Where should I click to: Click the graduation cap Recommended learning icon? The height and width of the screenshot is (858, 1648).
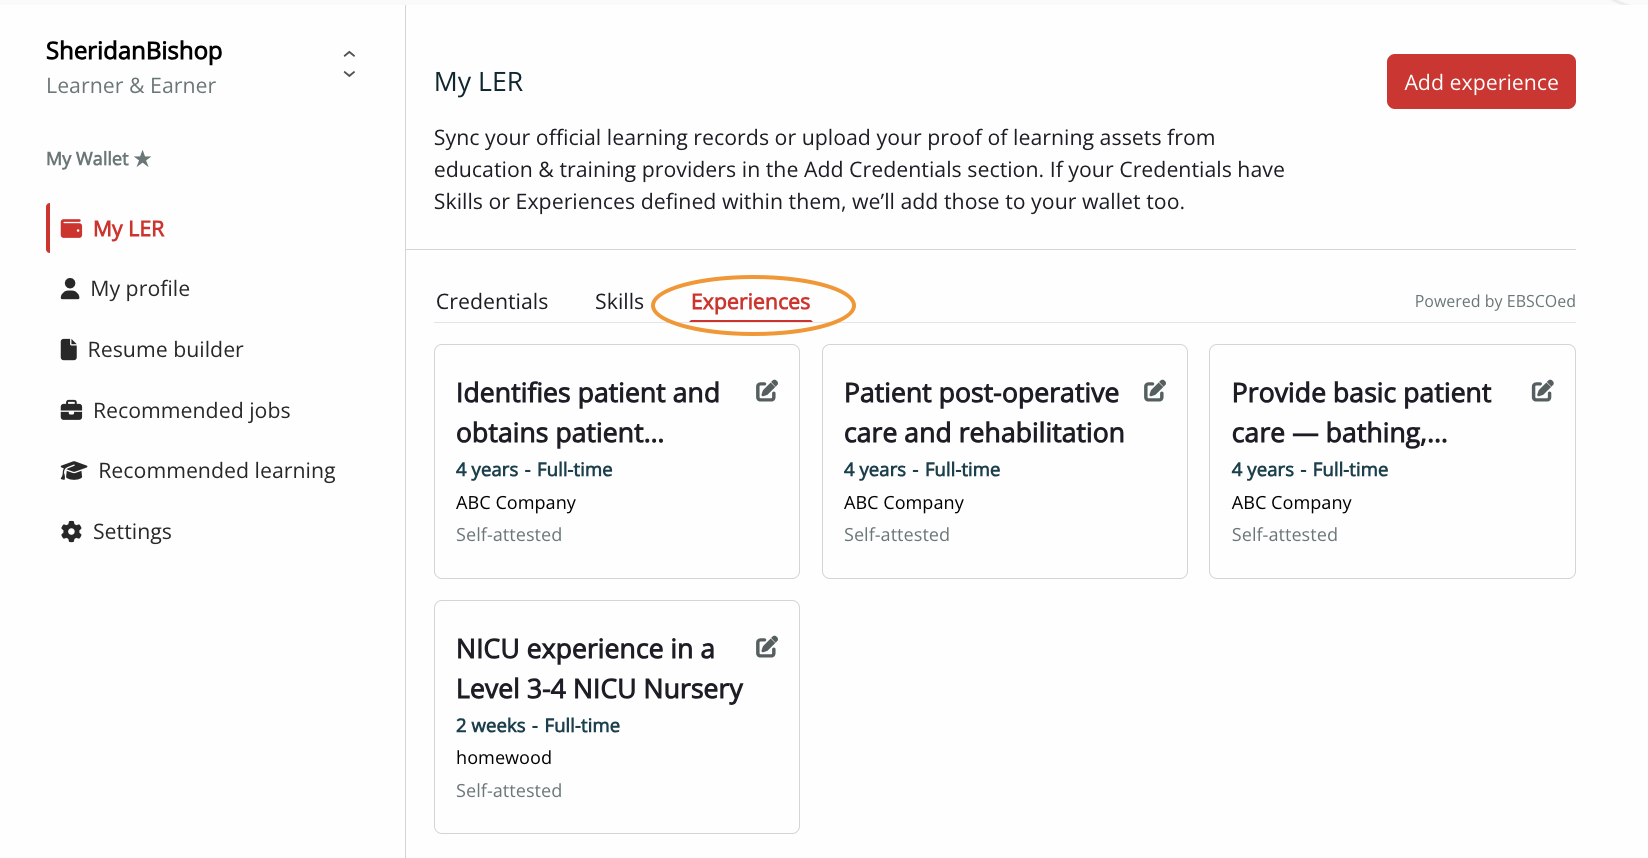point(73,471)
